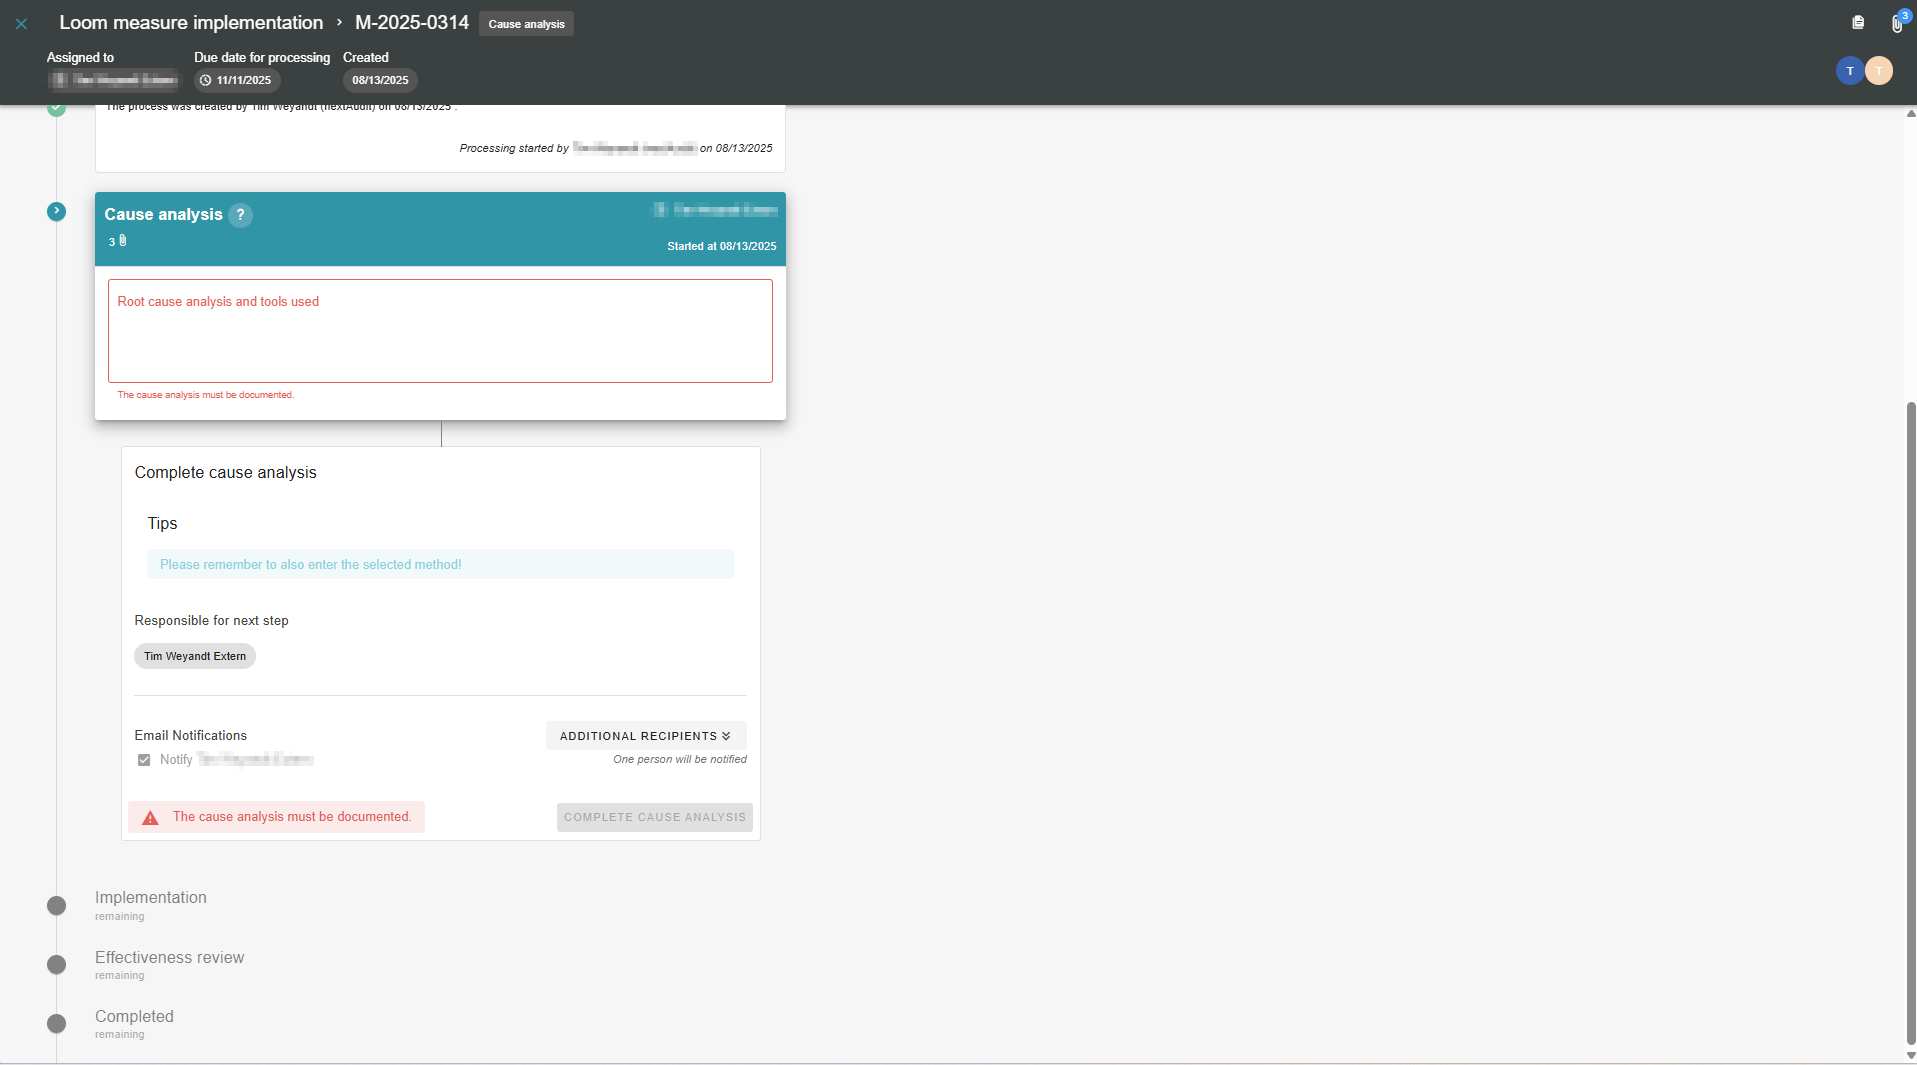Click the clock icon on due date

tap(206, 81)
